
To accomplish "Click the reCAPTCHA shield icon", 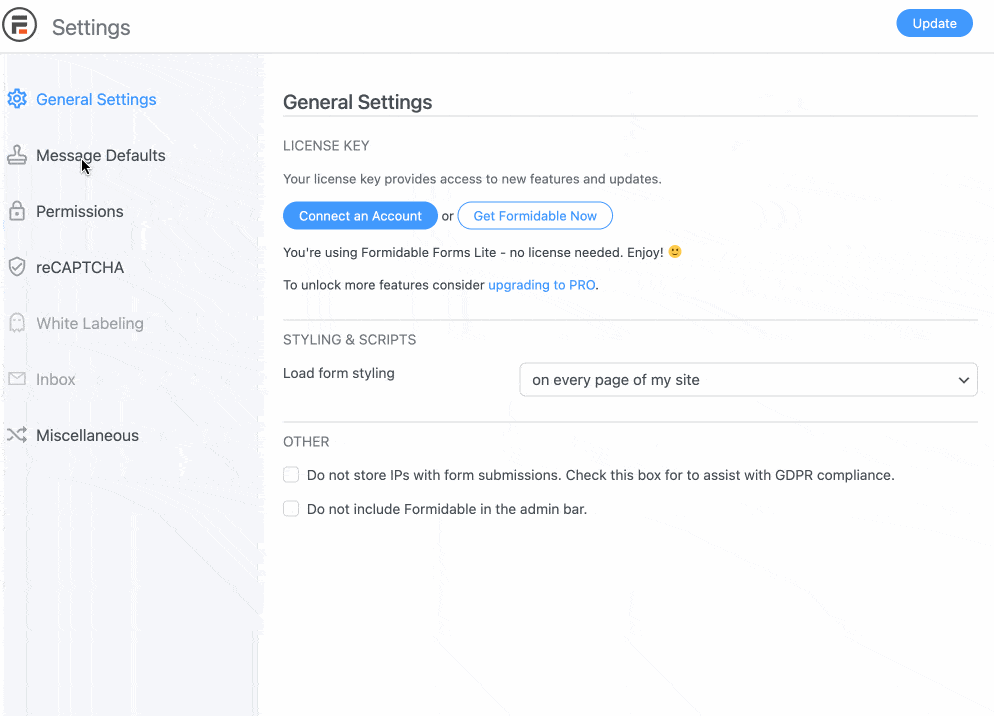I will pyautogui.click(x=17, y=267).
